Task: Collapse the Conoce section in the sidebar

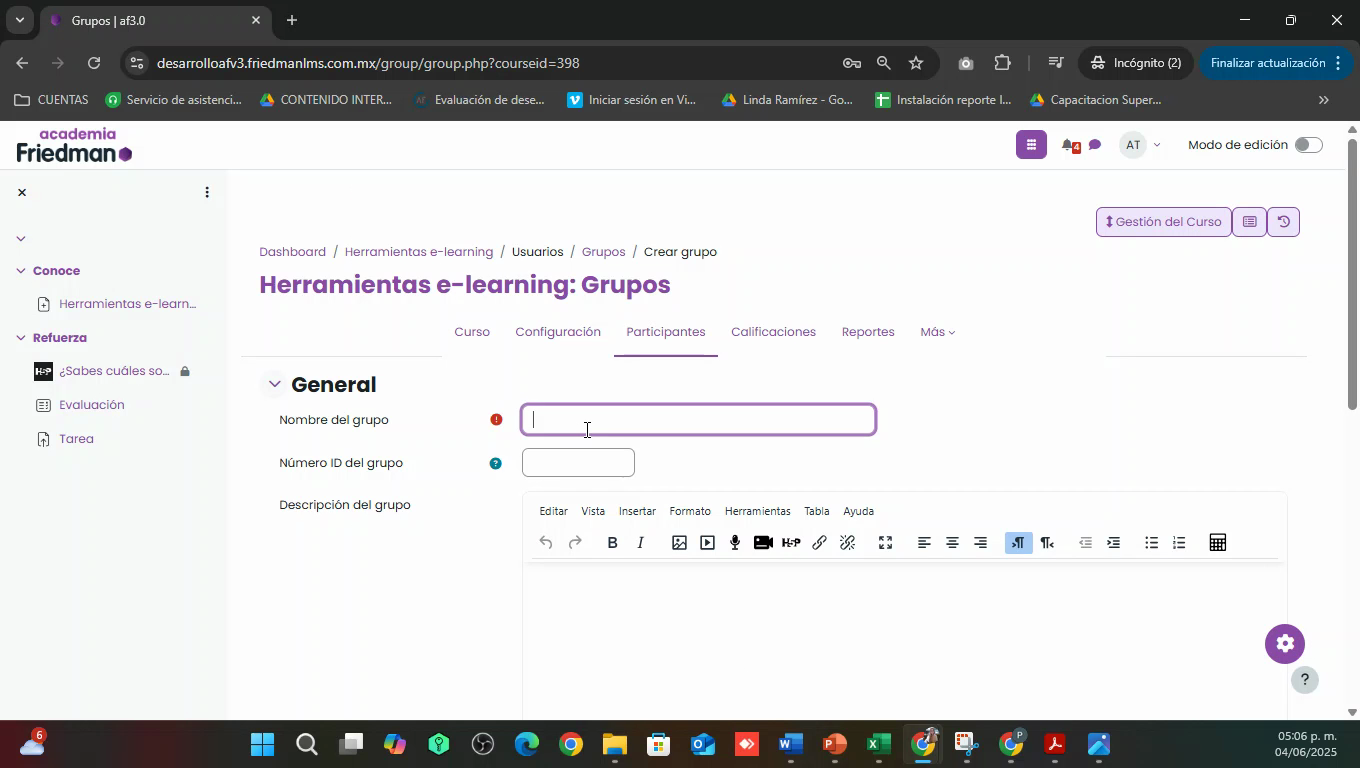Action: coord(20,271)
